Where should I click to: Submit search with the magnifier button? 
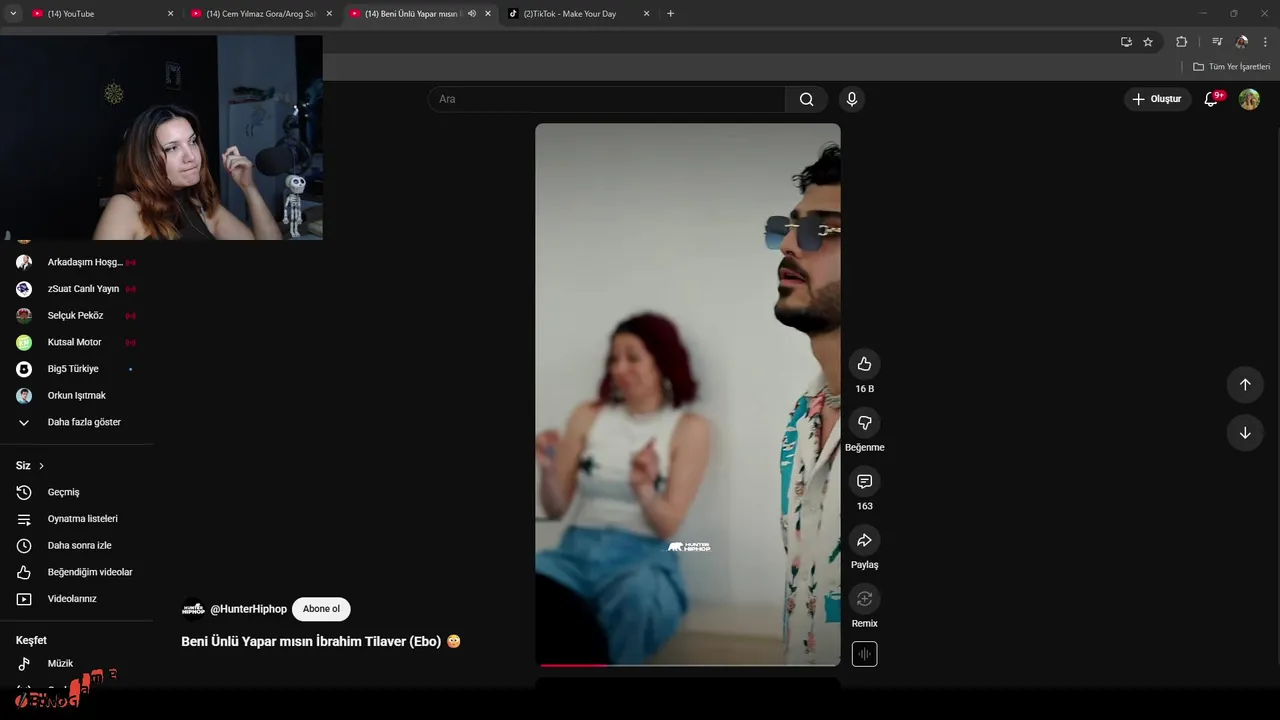click(806, 99)
